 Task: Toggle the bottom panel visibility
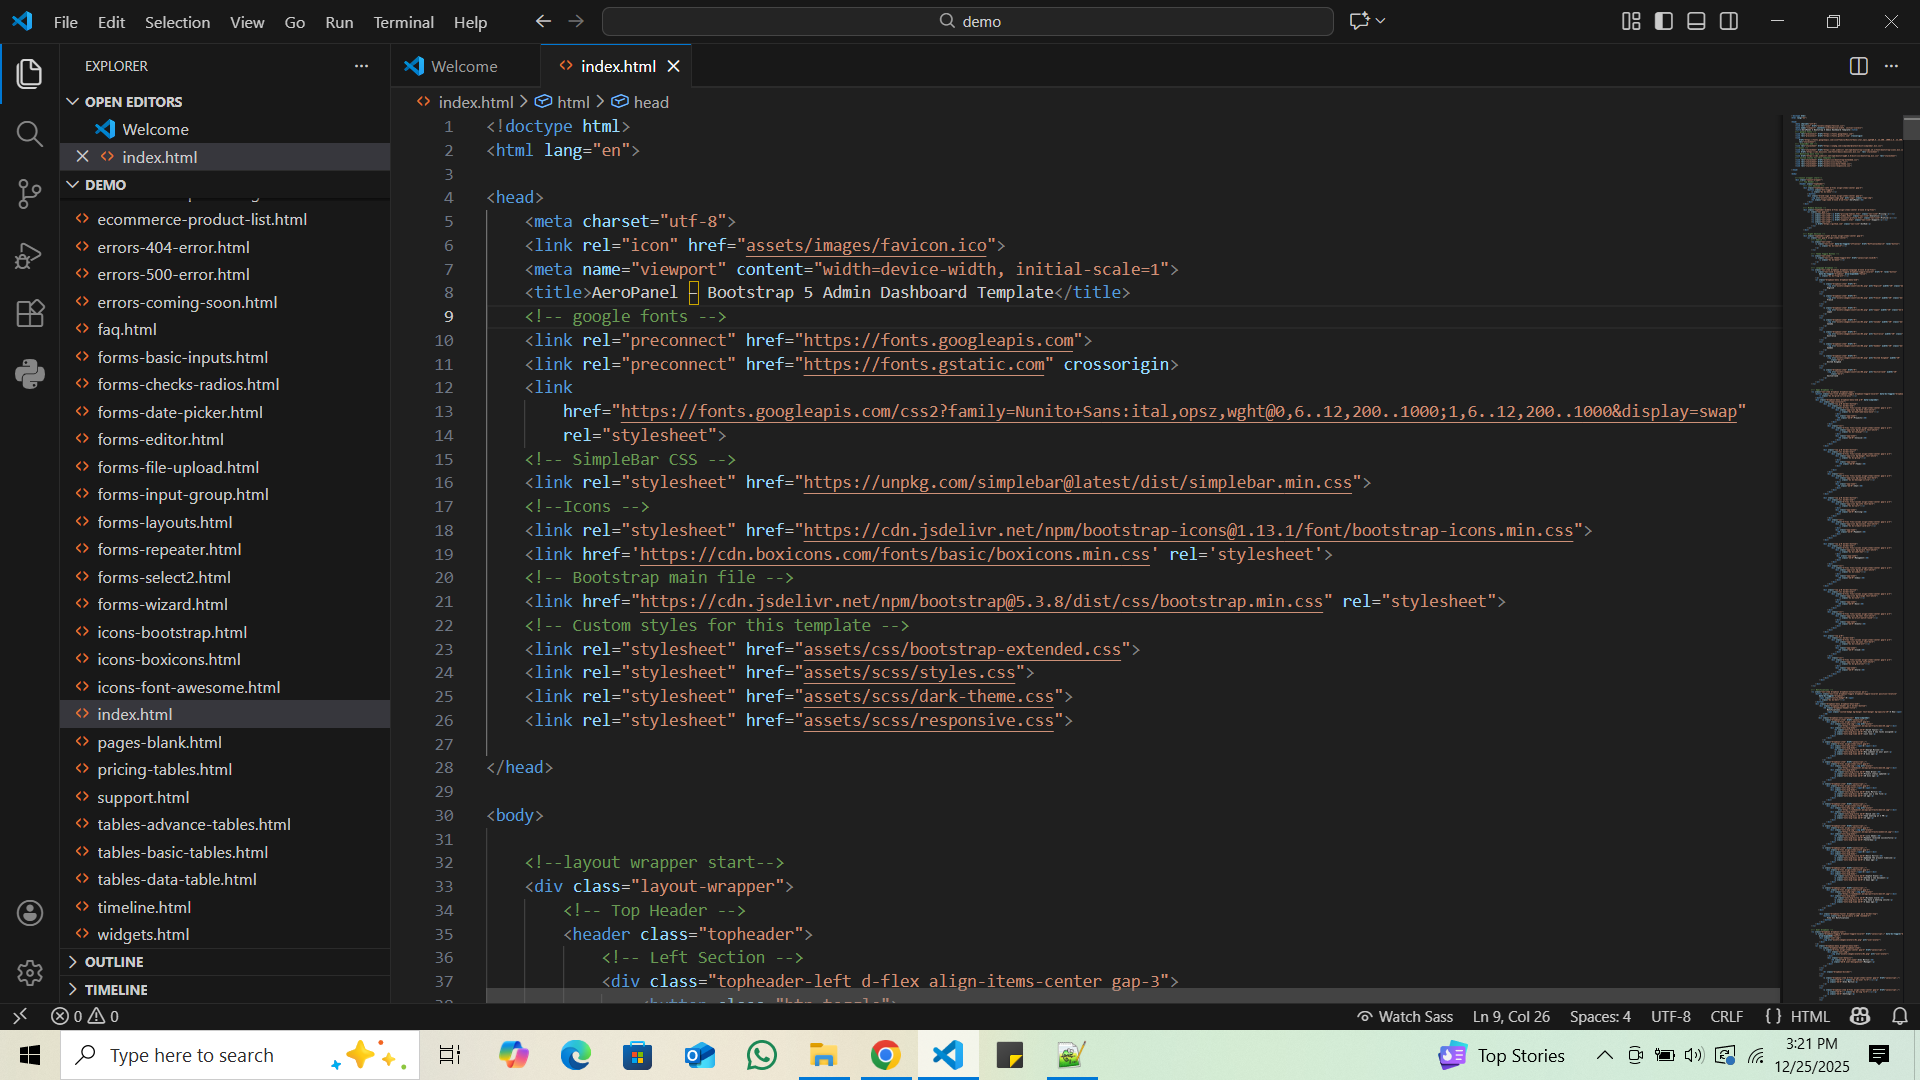pos(1696,21)
